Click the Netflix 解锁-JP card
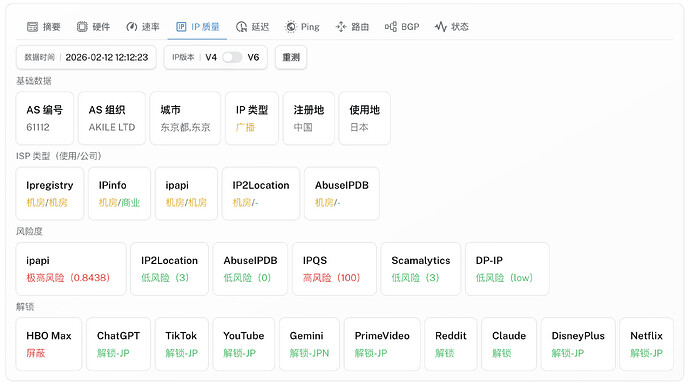This screenshot has height=385, width=690. [646, 344]
